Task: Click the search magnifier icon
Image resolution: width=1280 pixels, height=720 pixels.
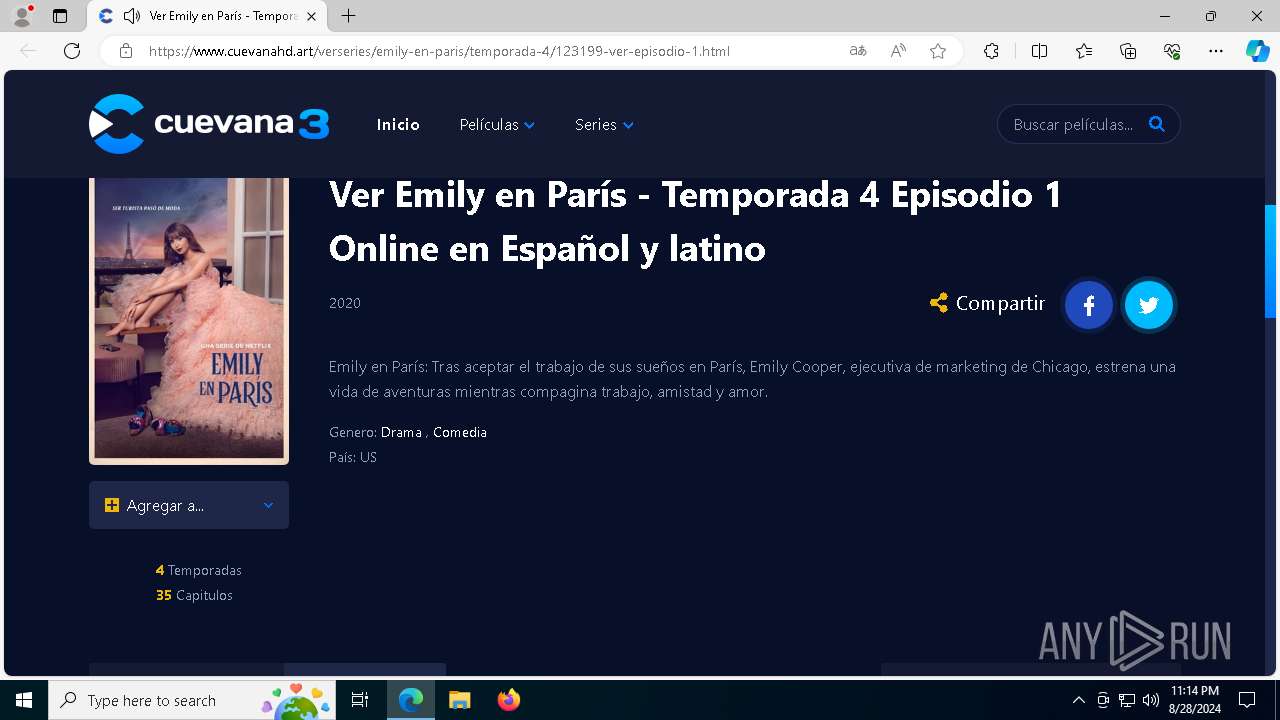Action: 1157,124
